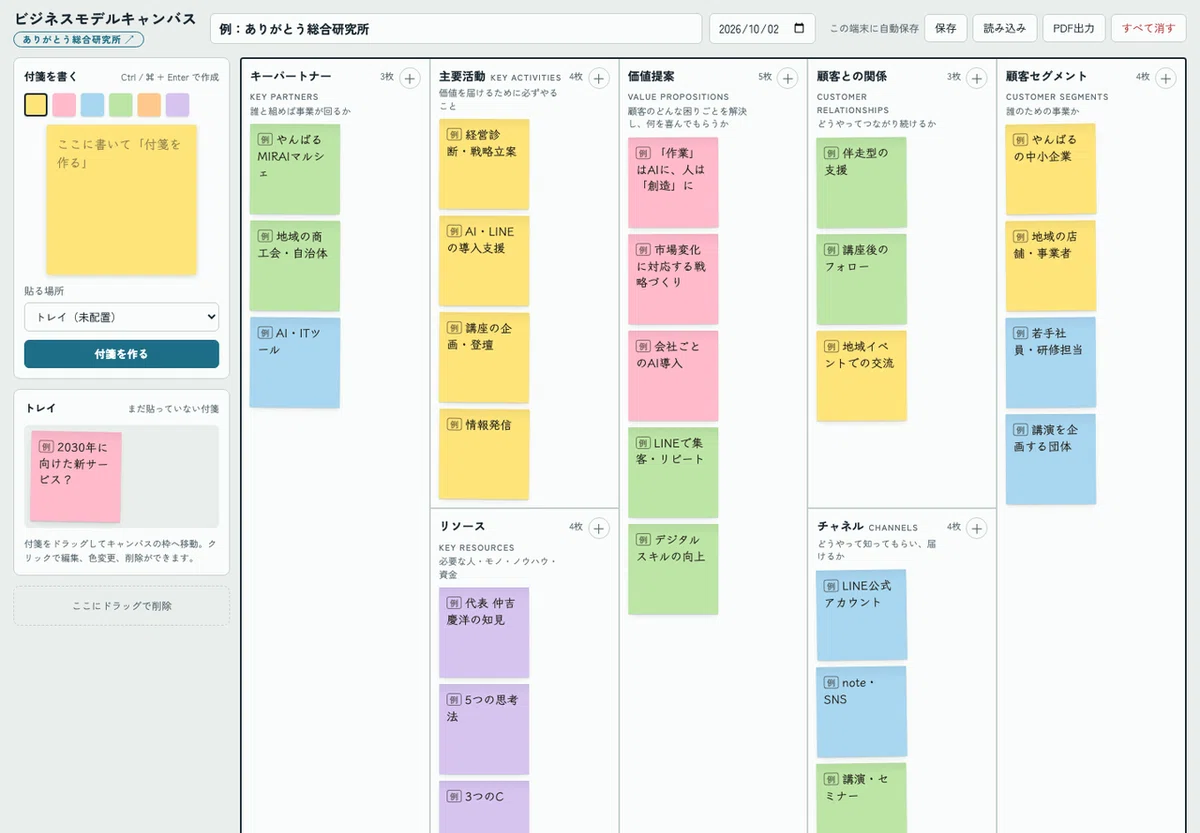This screenshot has width=1200, height=833.
Task: Select the yellow sticky note color
Action: pyautogui.click(x=36, y=104)
